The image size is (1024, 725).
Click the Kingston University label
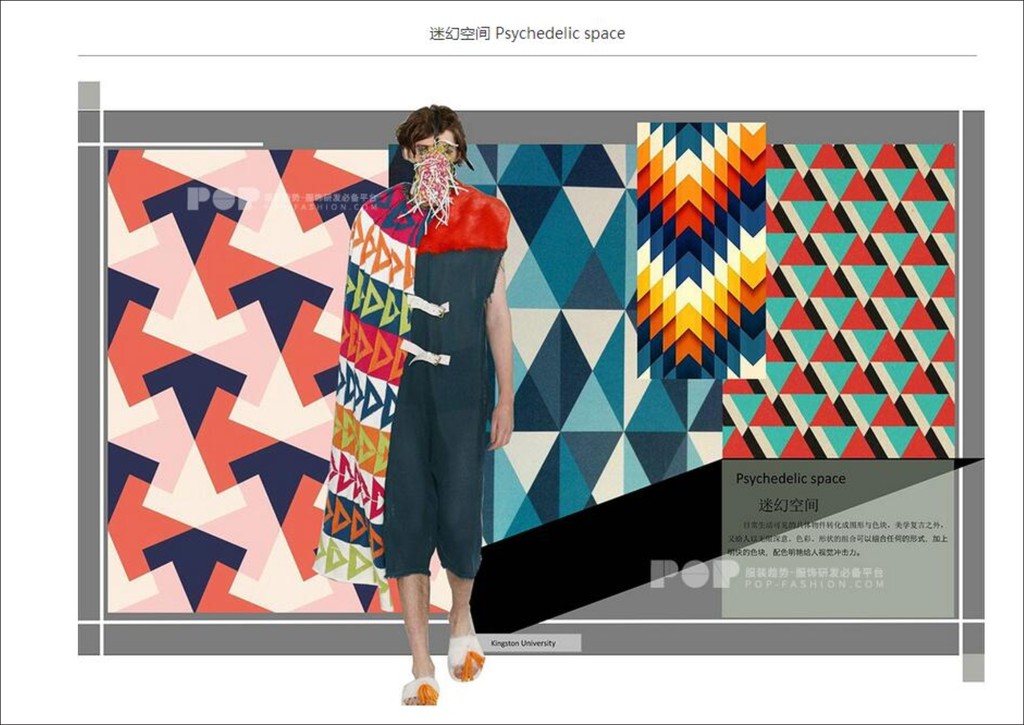click(524, 643)
